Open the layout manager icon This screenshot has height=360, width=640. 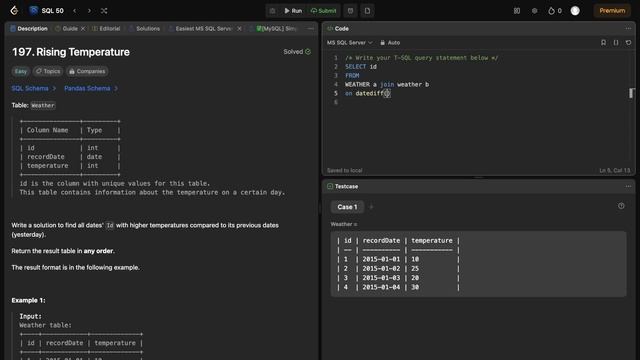(517, 11)
